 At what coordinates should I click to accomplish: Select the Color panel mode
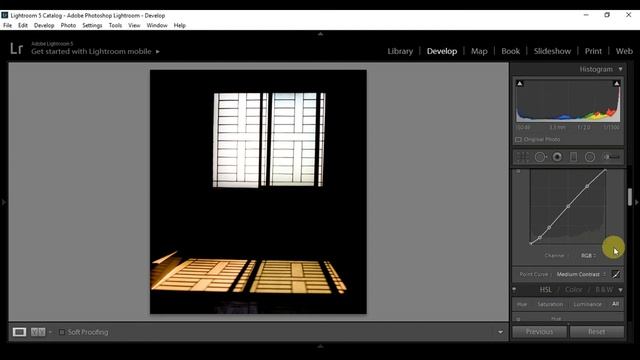tap(573, 290)
